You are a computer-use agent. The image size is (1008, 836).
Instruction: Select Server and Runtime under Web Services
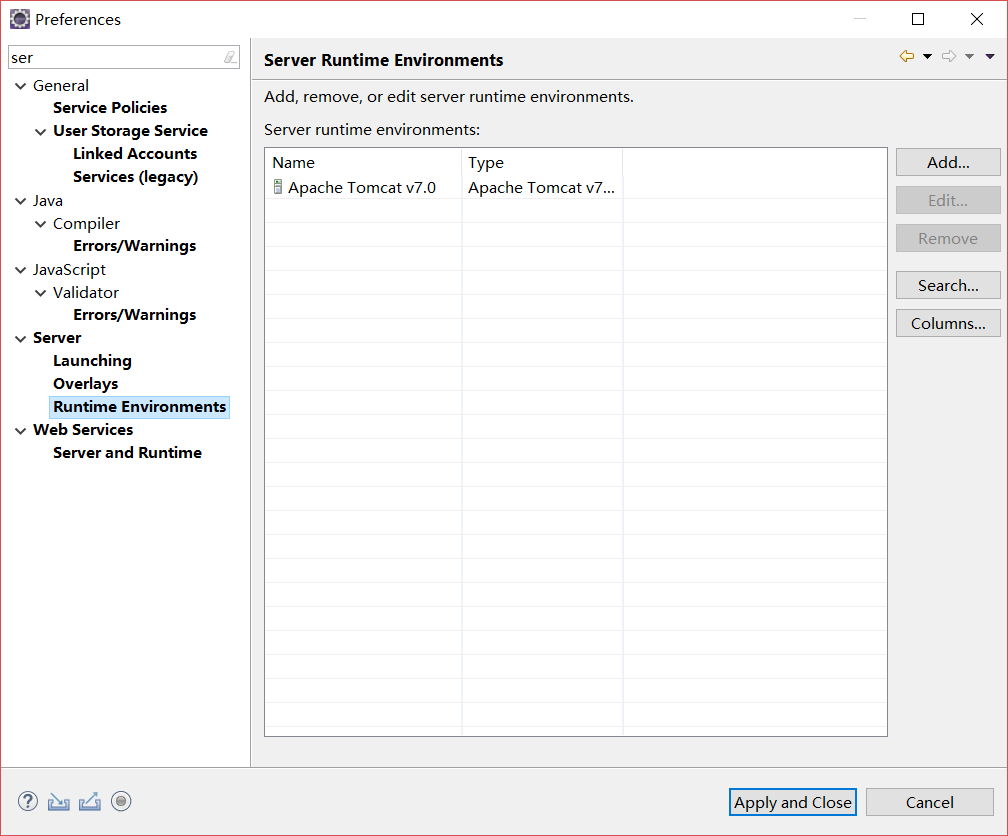click(x=127, y=453)
